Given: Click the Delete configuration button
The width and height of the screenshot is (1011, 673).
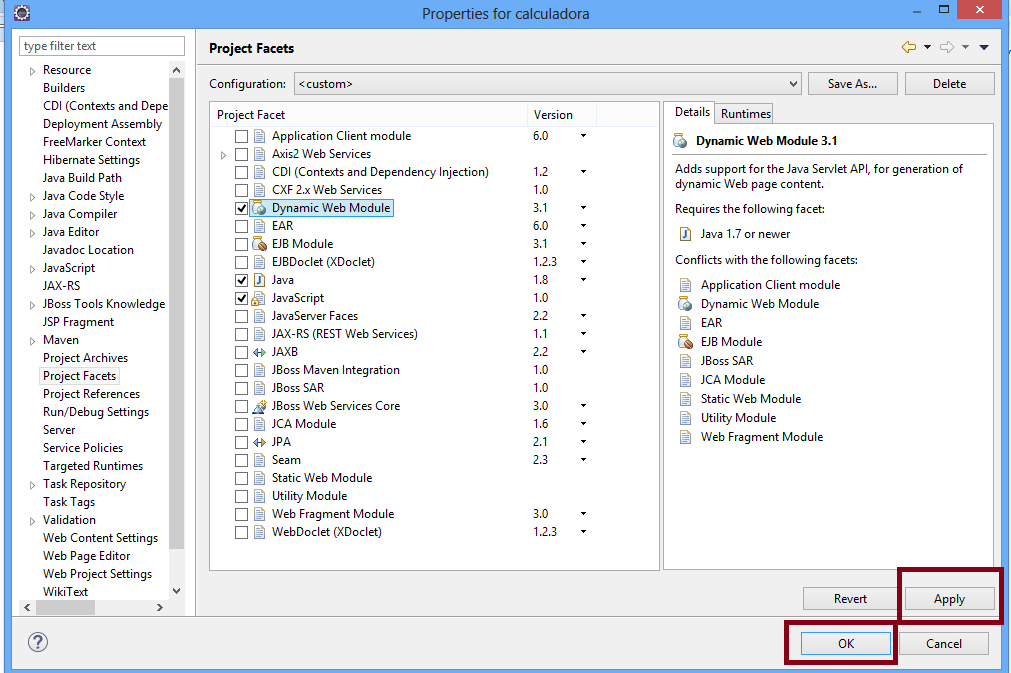Looking at the screenshot, I should (949, 84).
